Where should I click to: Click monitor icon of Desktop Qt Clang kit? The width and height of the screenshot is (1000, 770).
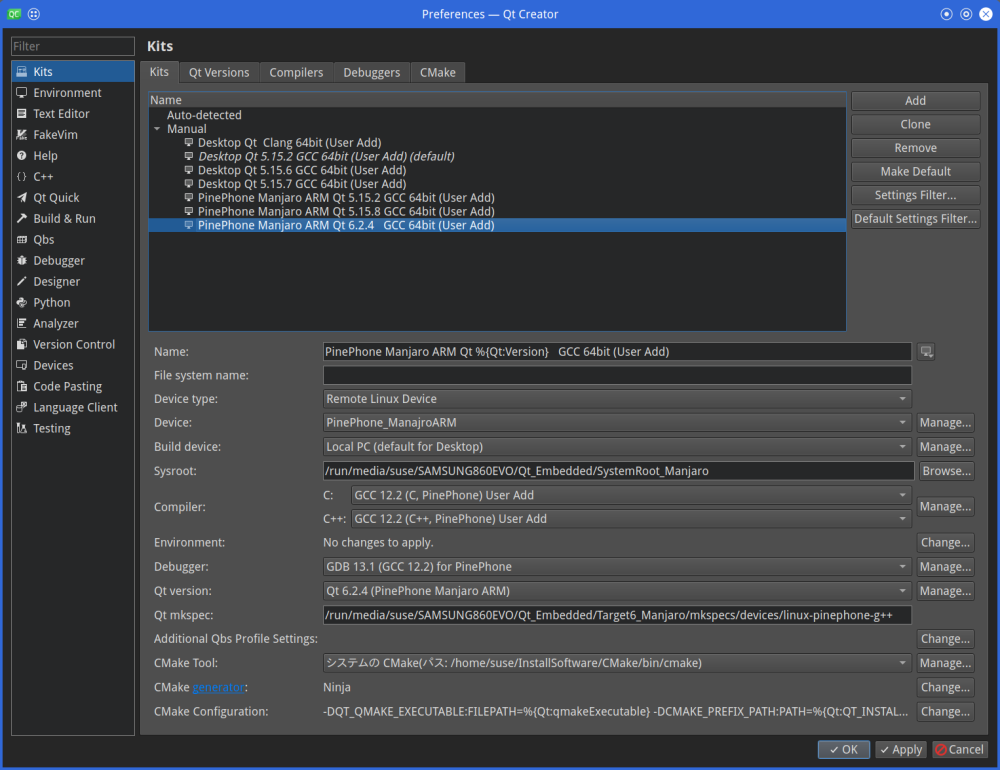(x=189, y=142)
